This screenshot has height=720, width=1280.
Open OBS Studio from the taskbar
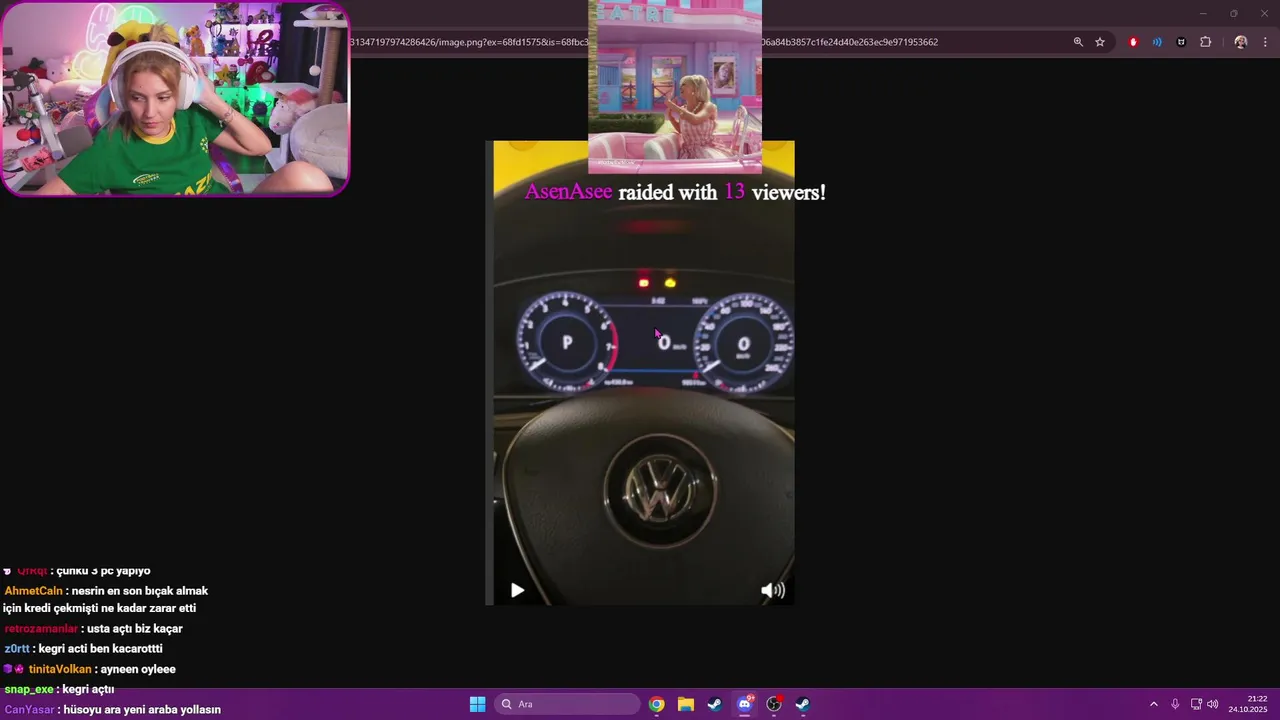coord(773,704)
